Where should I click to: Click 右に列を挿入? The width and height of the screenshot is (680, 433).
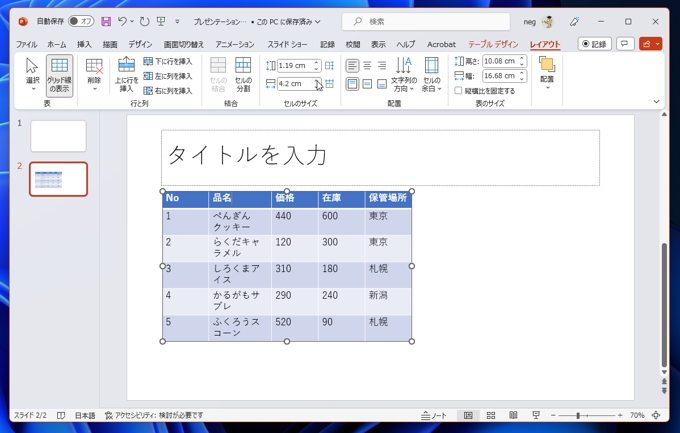168,91
